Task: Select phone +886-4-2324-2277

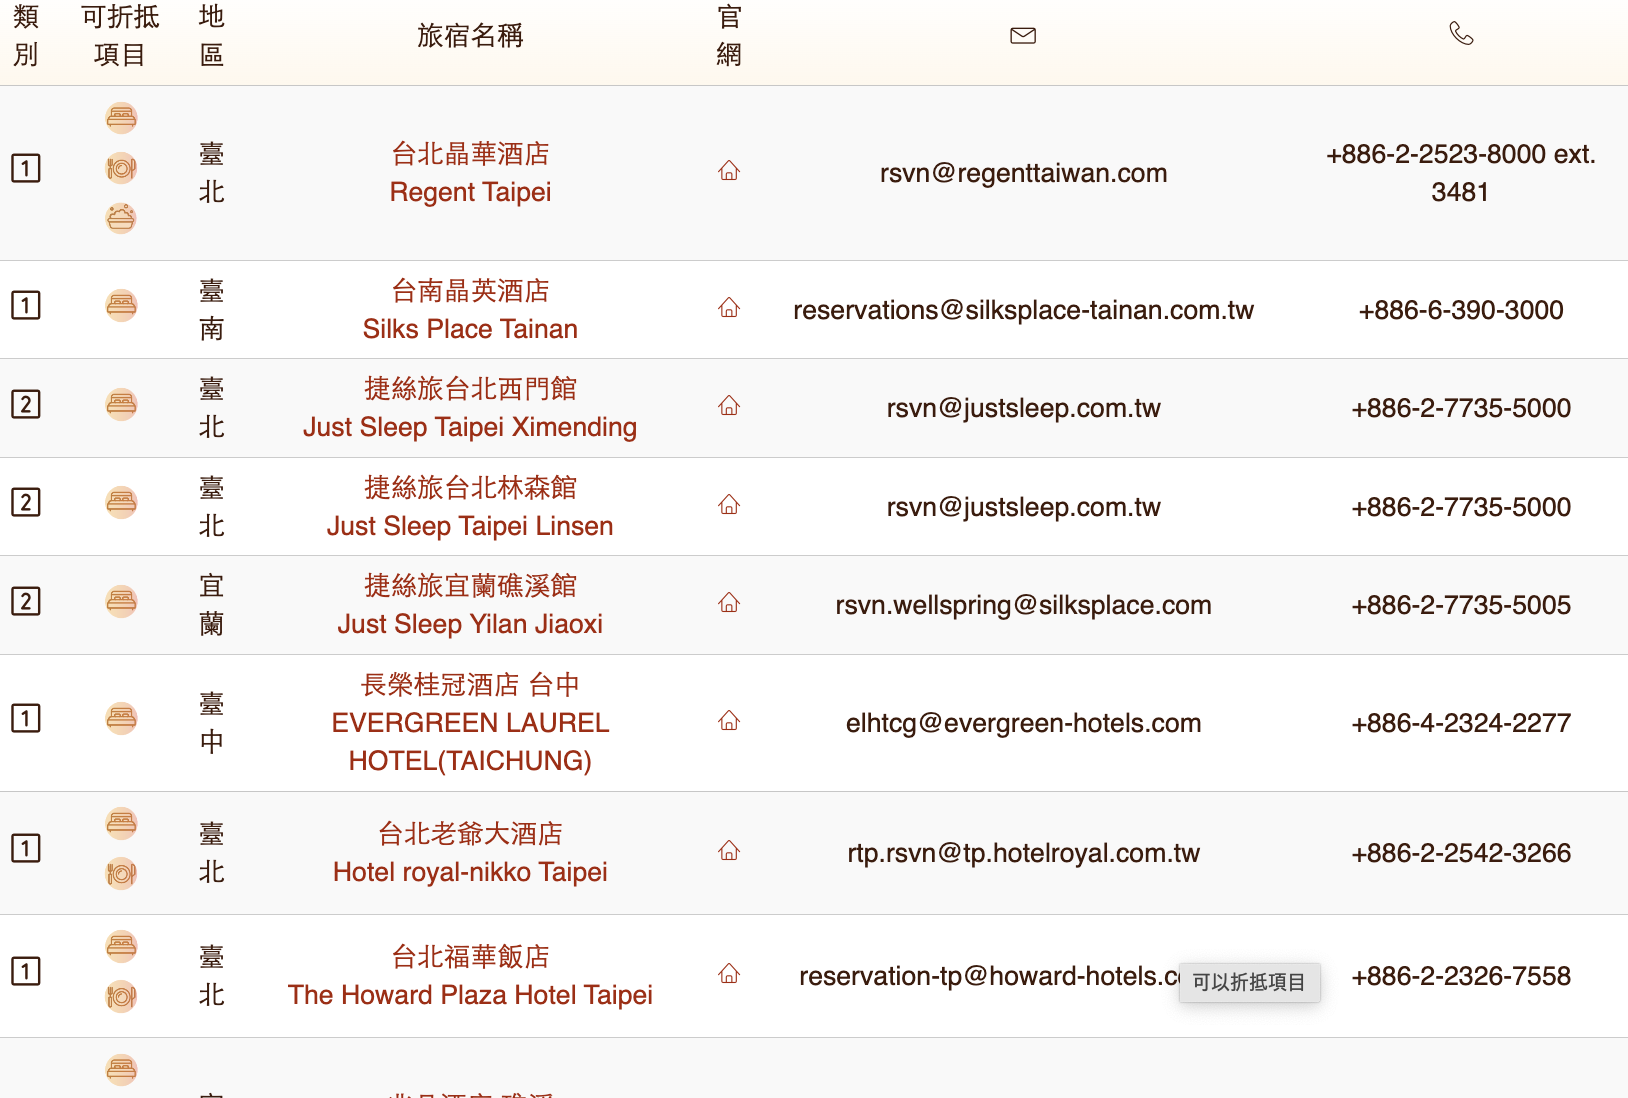Action: coord(1461,723)
